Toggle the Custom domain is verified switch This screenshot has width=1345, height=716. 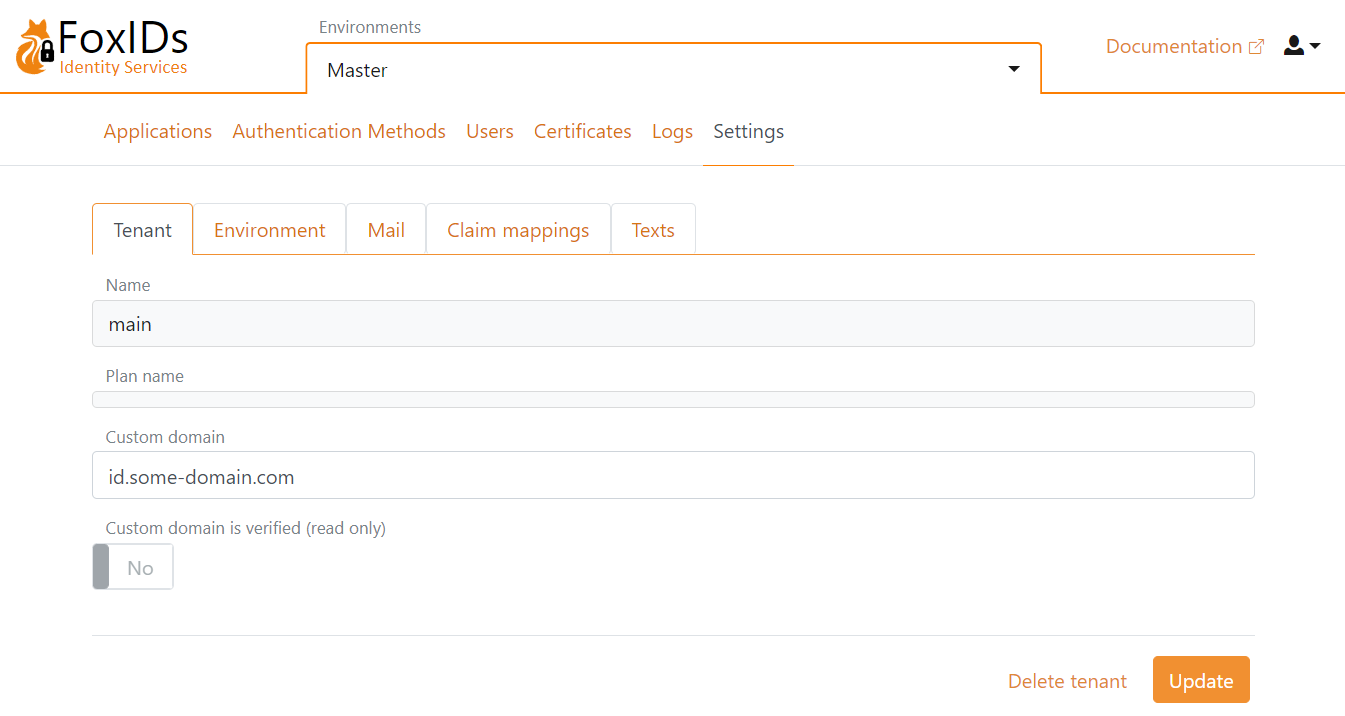click(x=132, y=567)
